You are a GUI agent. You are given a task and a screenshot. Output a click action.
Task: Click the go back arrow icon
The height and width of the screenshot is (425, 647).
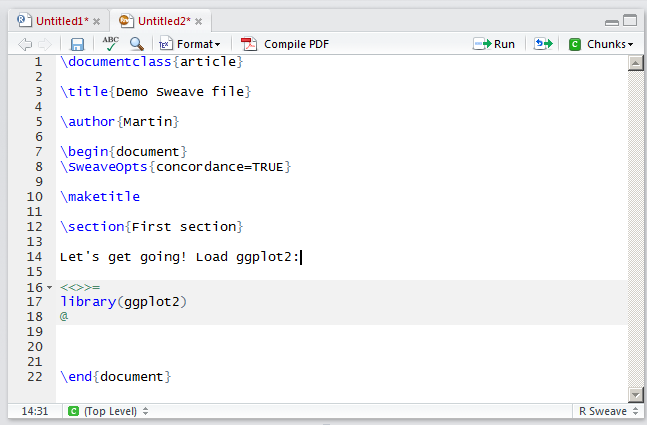tap(26, 44)
